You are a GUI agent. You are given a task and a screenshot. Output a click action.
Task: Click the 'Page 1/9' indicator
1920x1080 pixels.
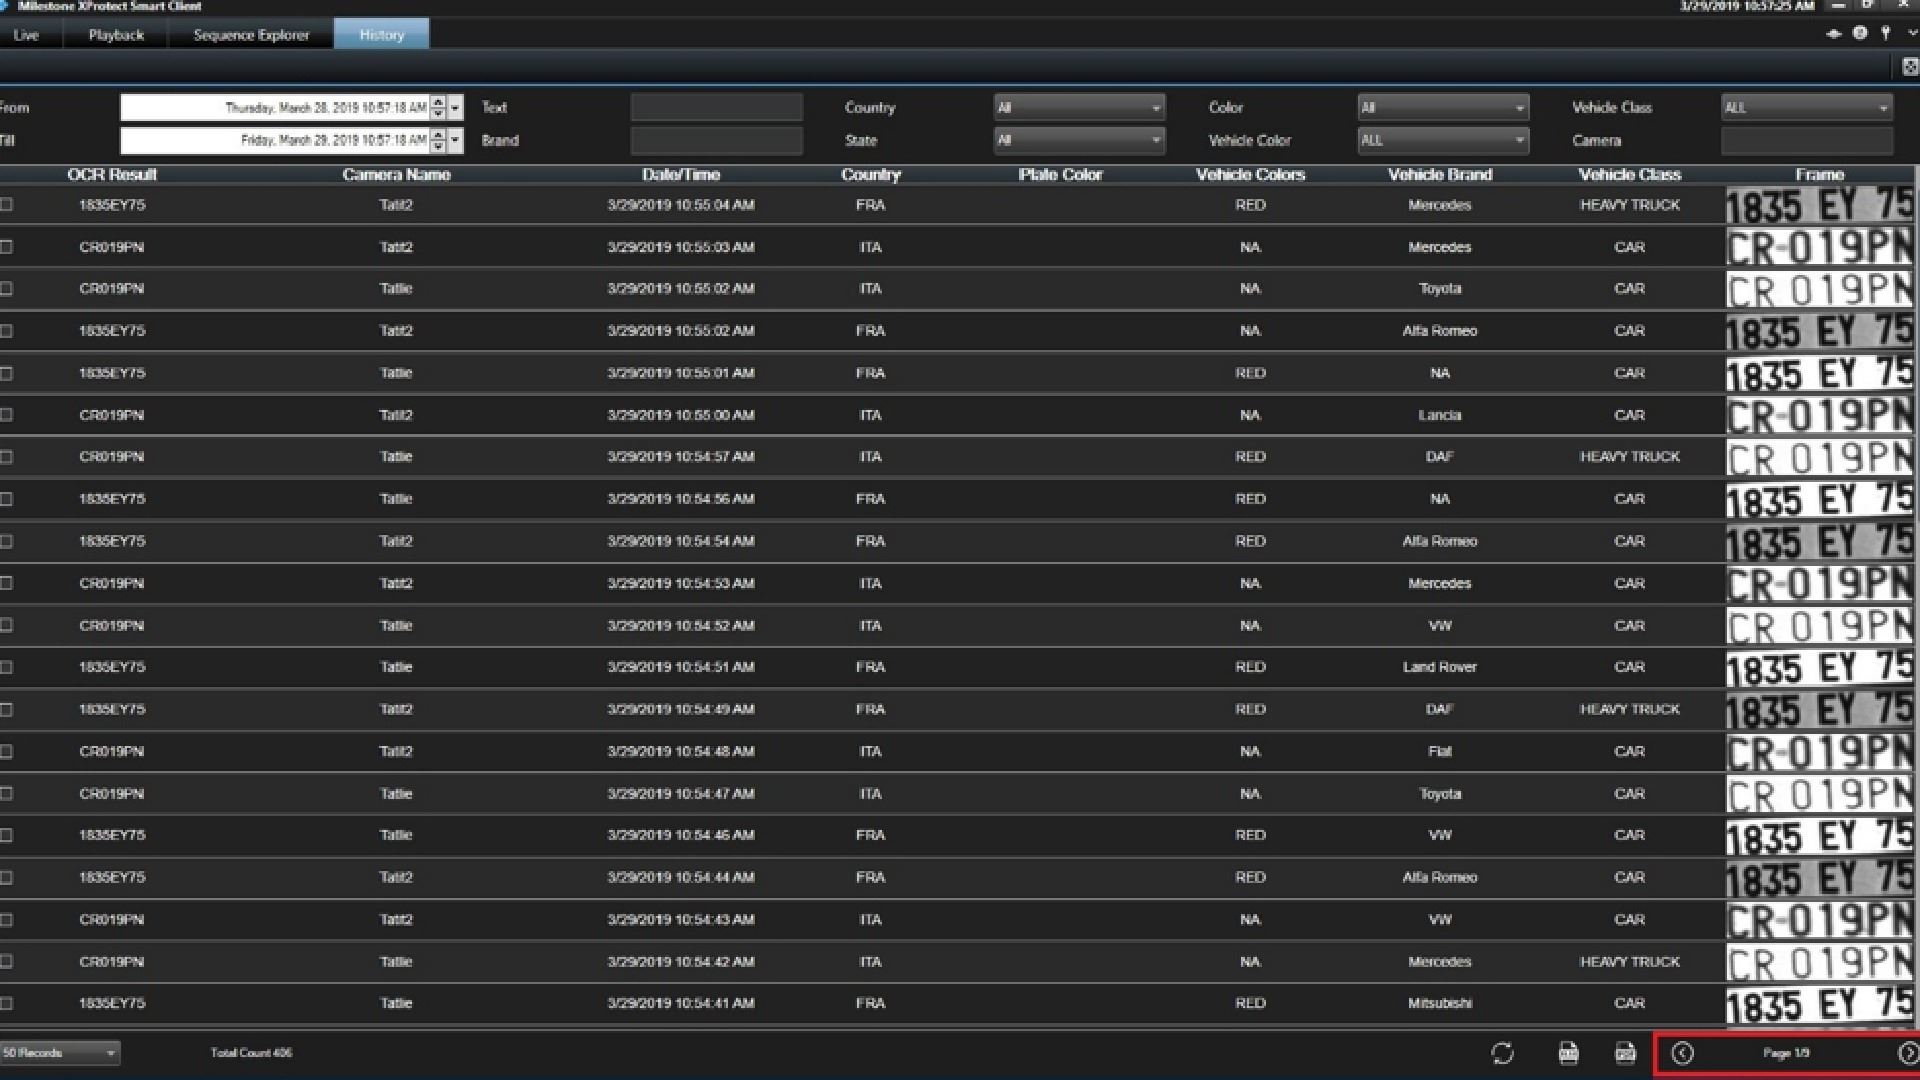point(1786,1053)
